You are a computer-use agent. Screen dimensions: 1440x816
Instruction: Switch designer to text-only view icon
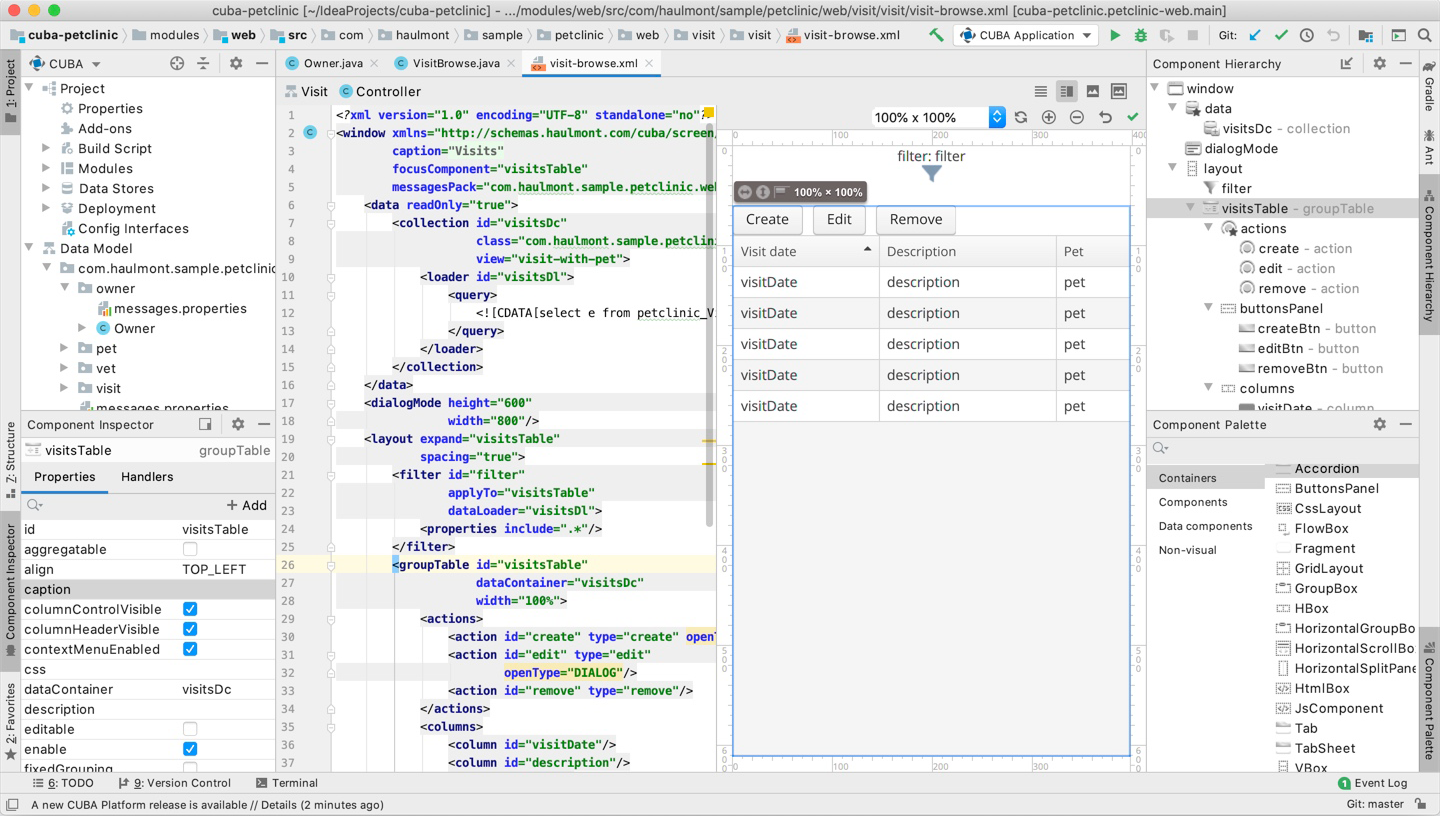[x=1041, y=91]
